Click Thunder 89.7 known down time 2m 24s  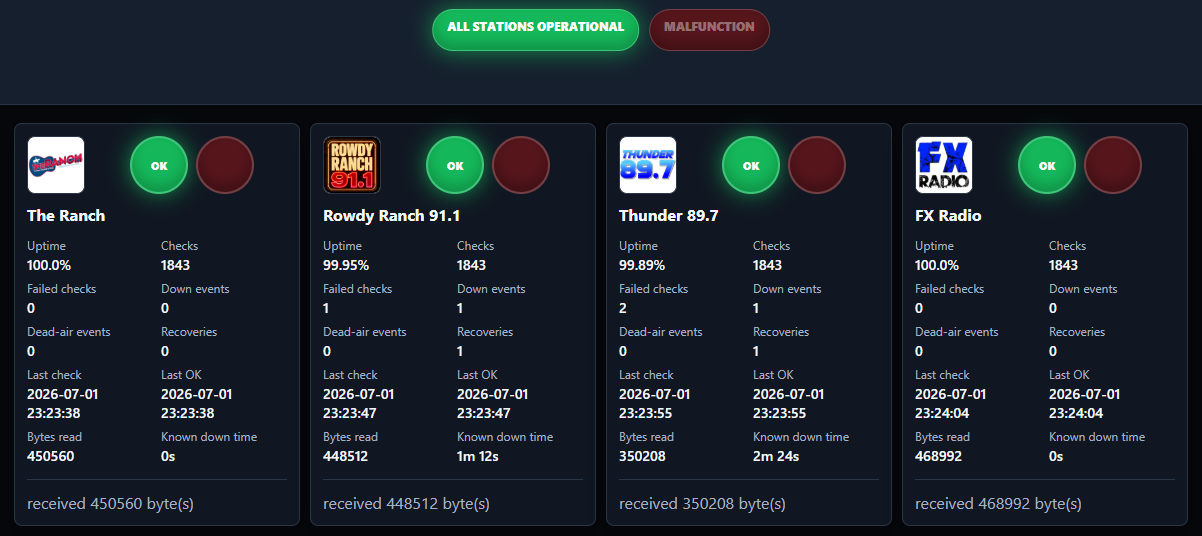click(776, 456)
